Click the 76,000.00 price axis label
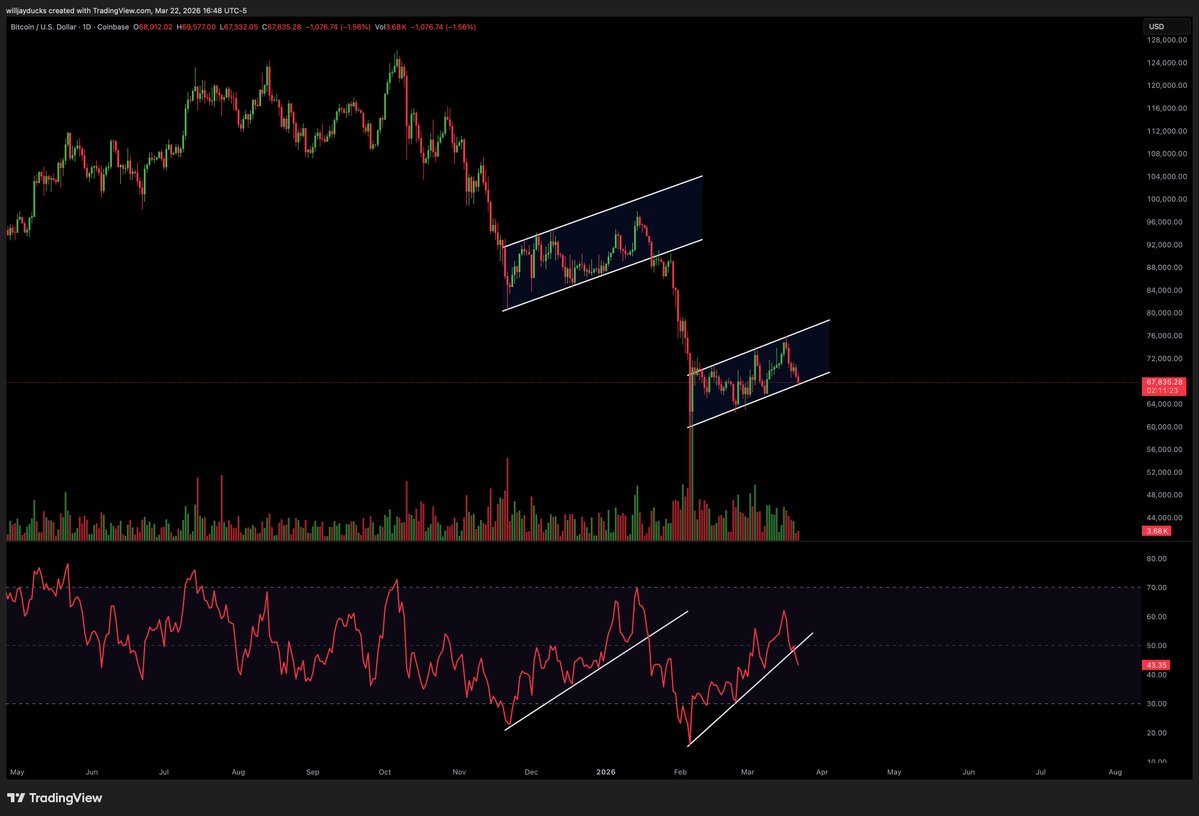Image resolution: width=1199 pixels, height=816 pixels. click(x=1167, y=336)
